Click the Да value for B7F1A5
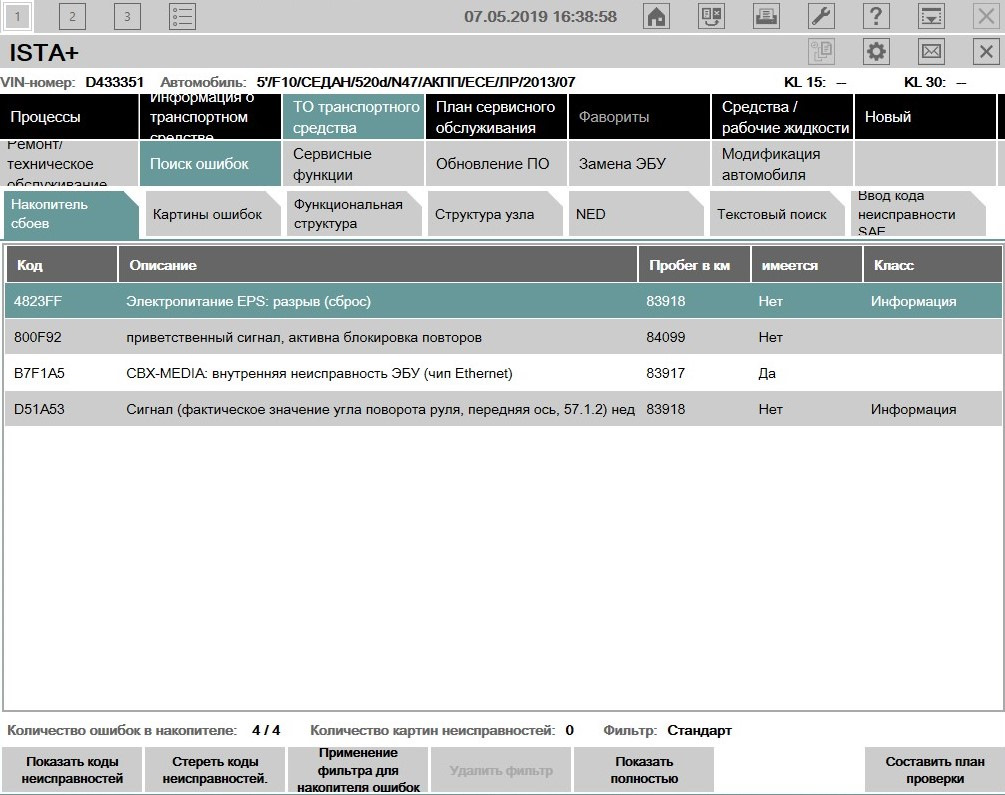 [x=767, y=373]
